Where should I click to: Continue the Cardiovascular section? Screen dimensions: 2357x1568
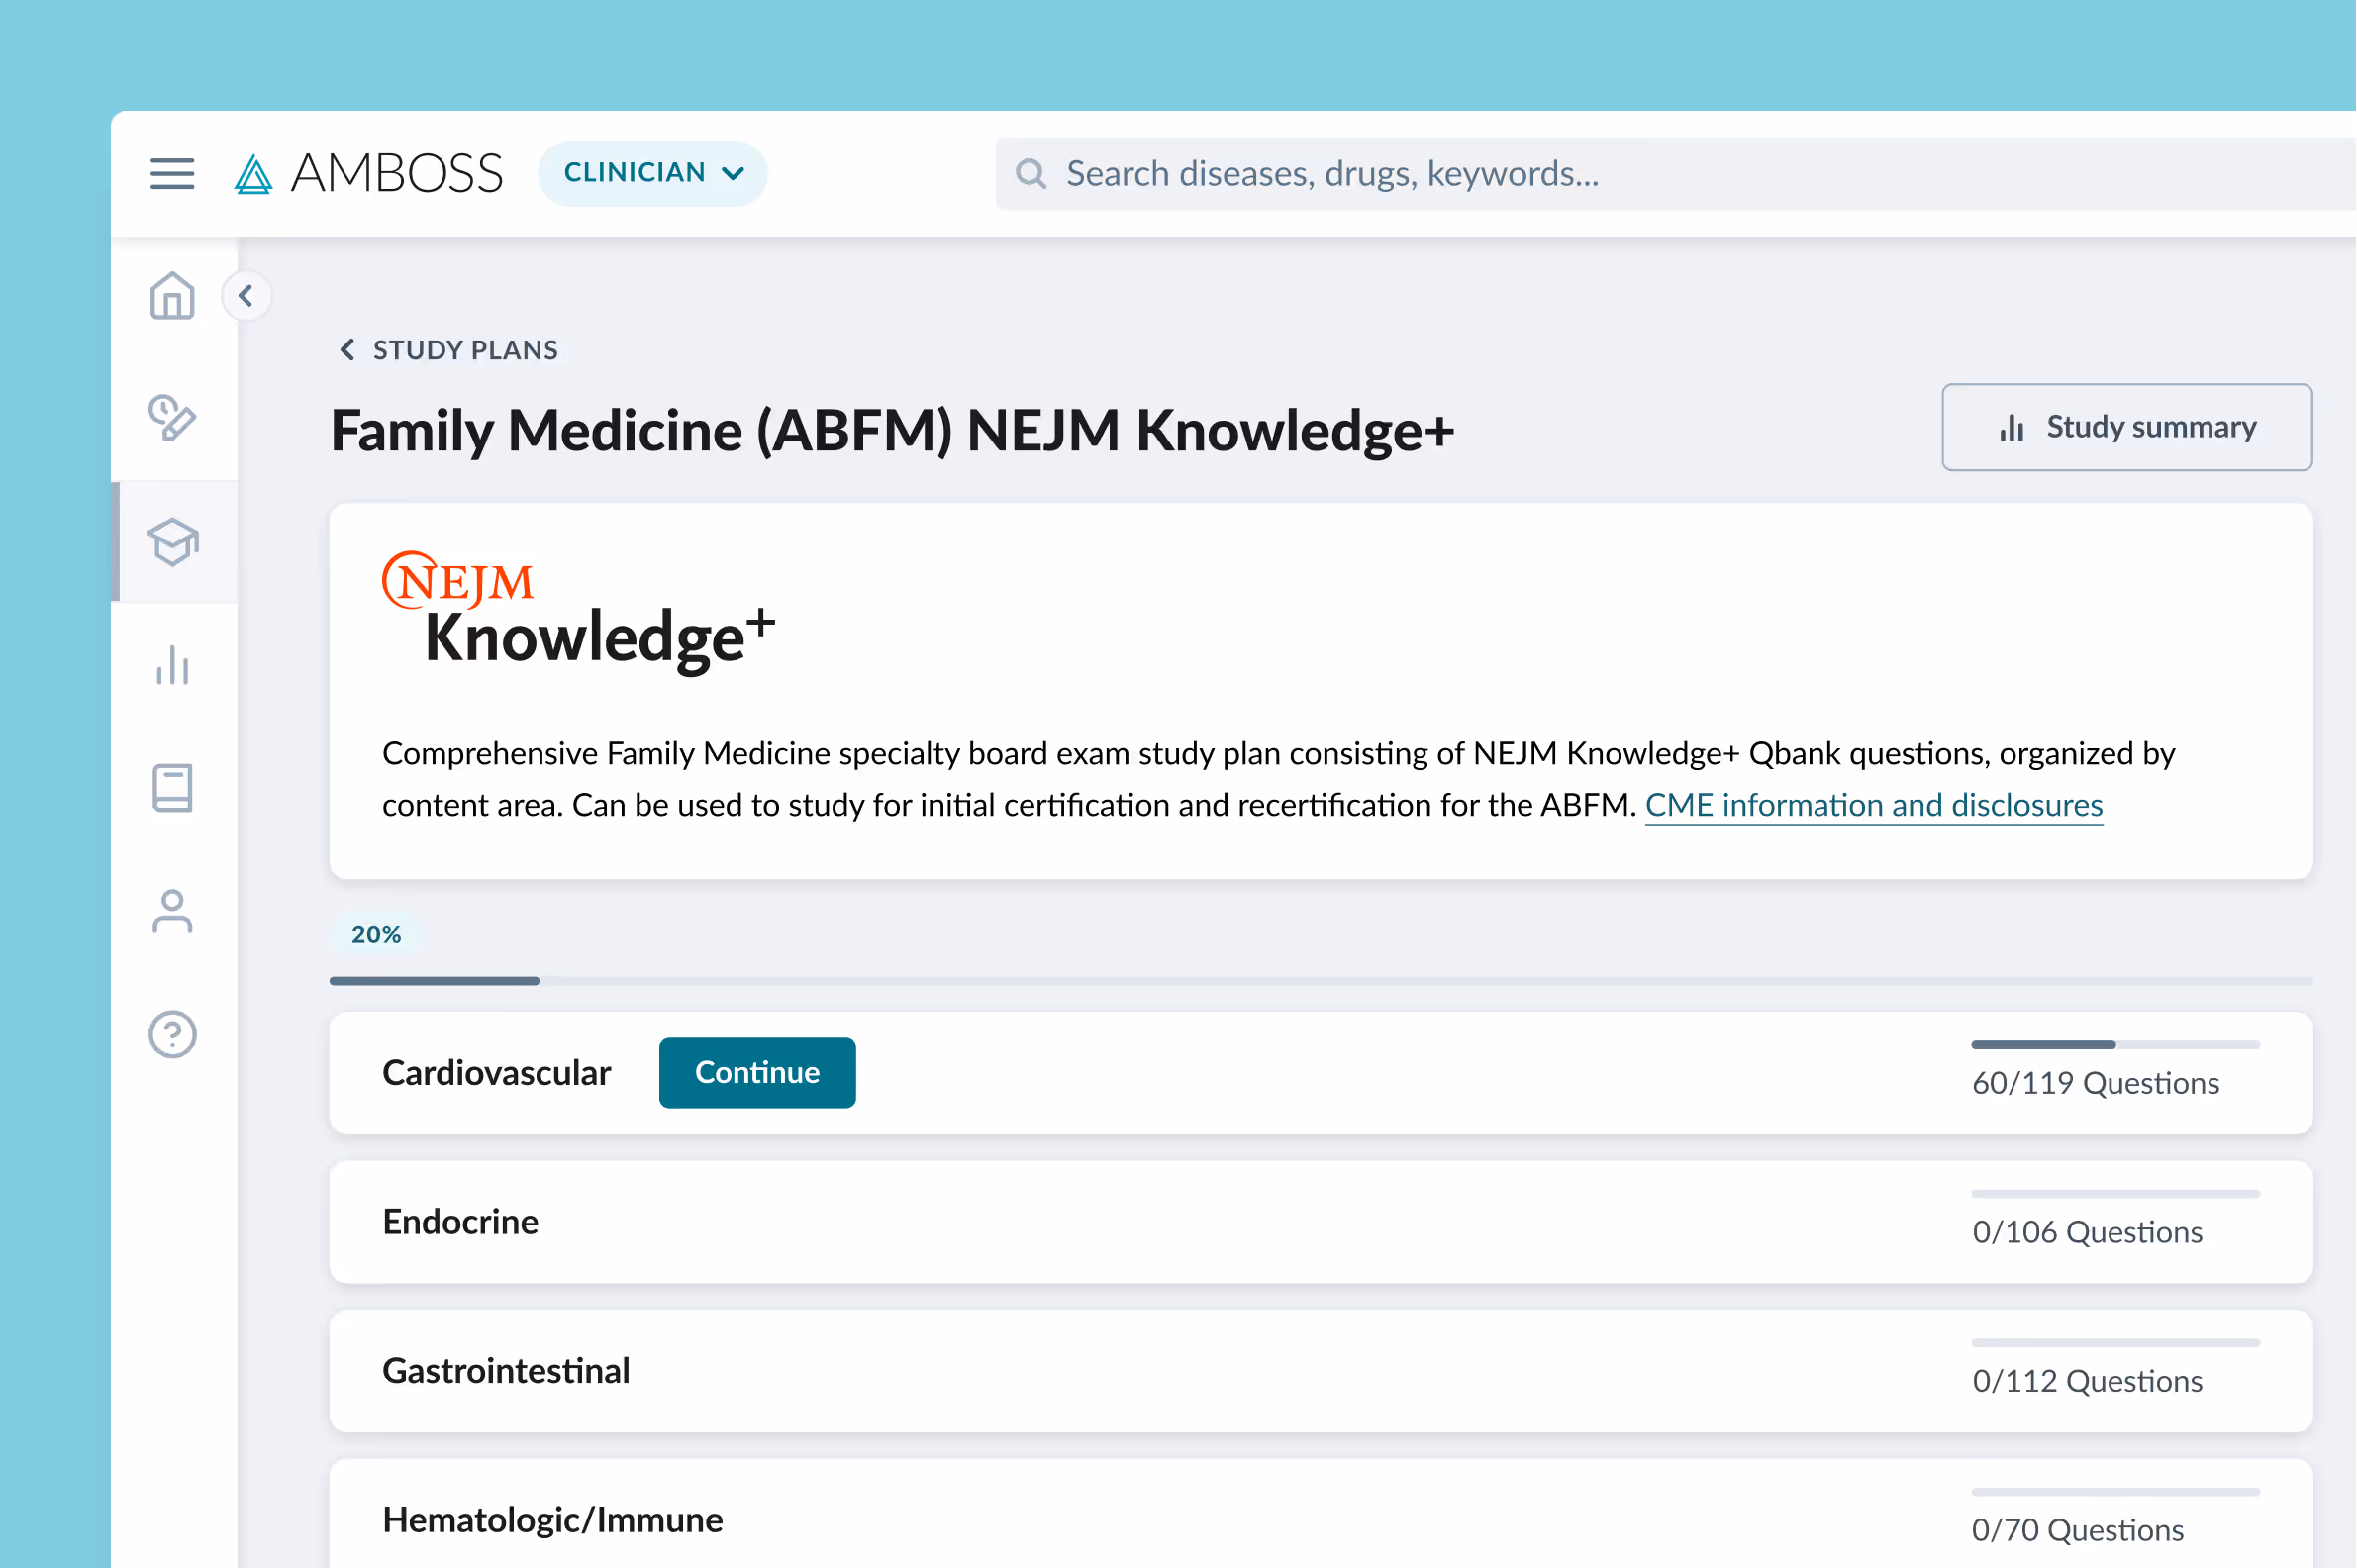(x=757, y=1072)
